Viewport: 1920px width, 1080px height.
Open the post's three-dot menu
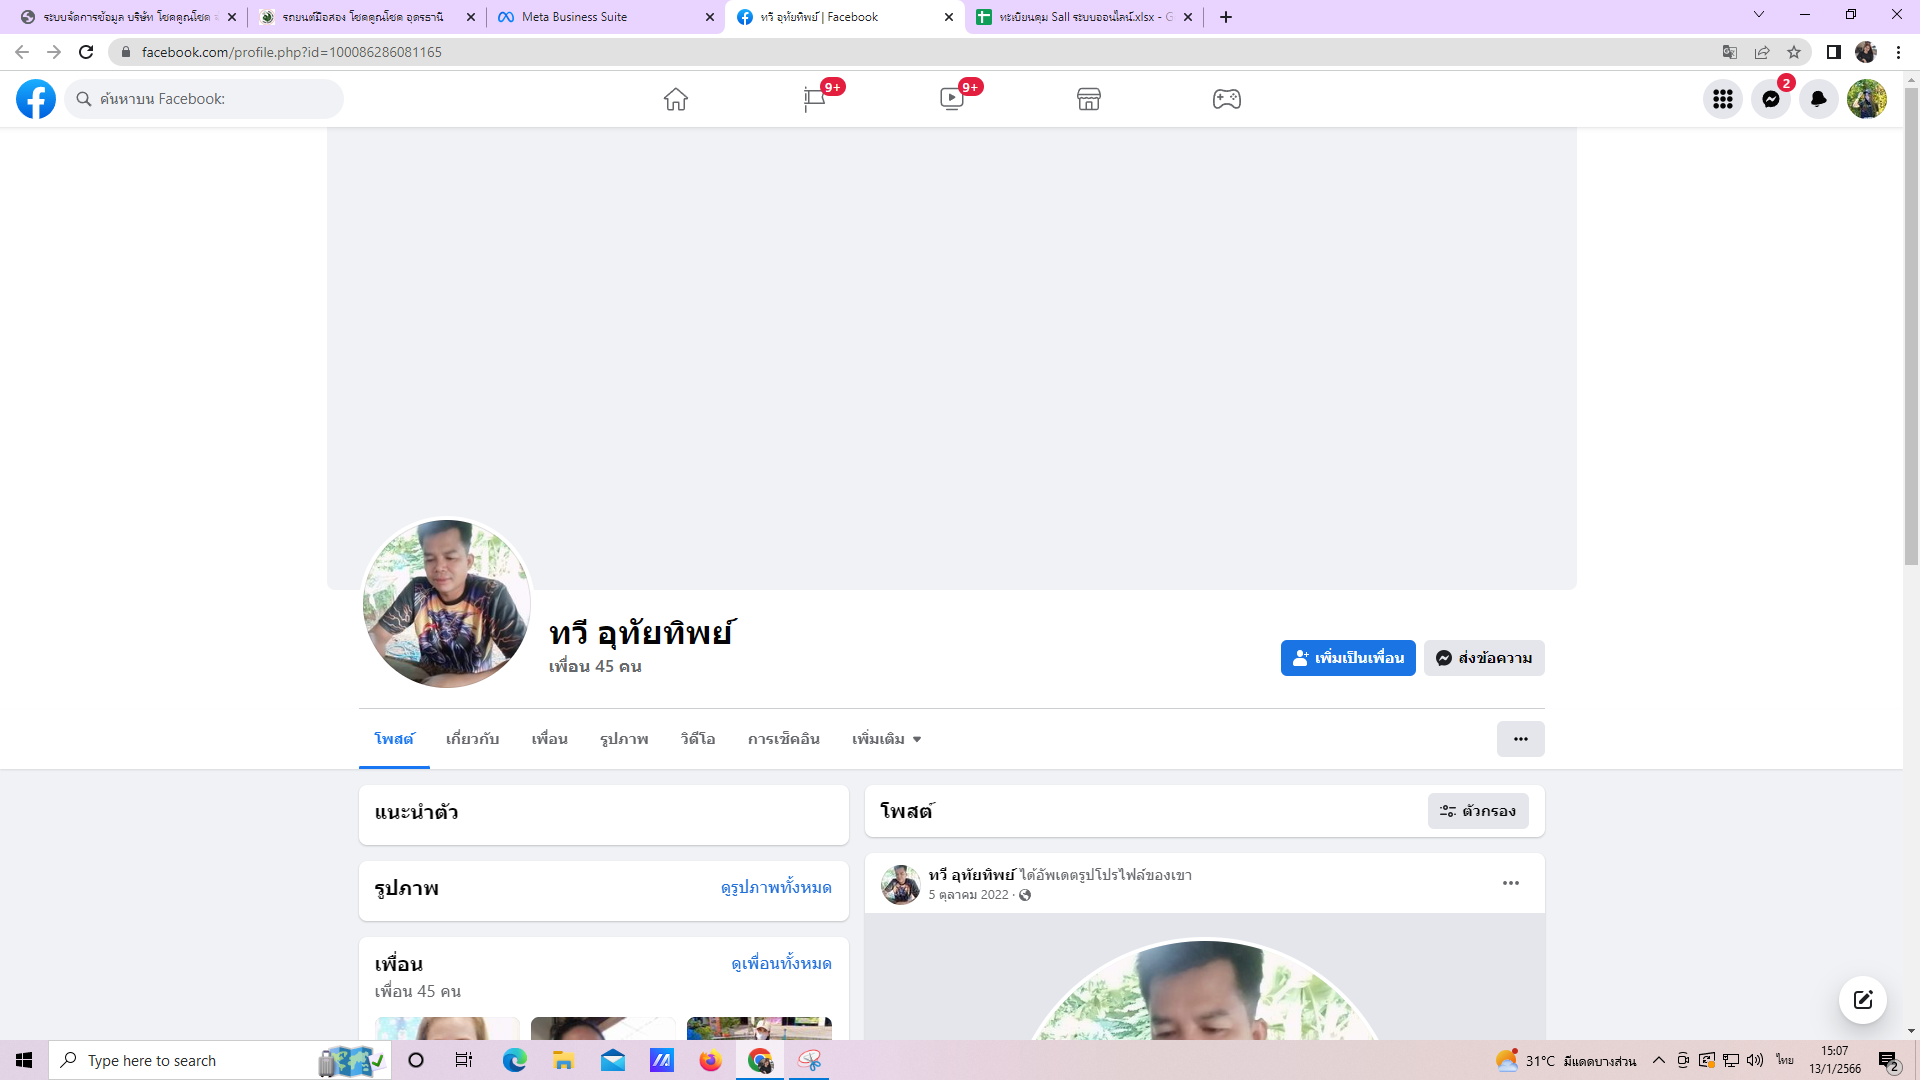(1511, 883)
